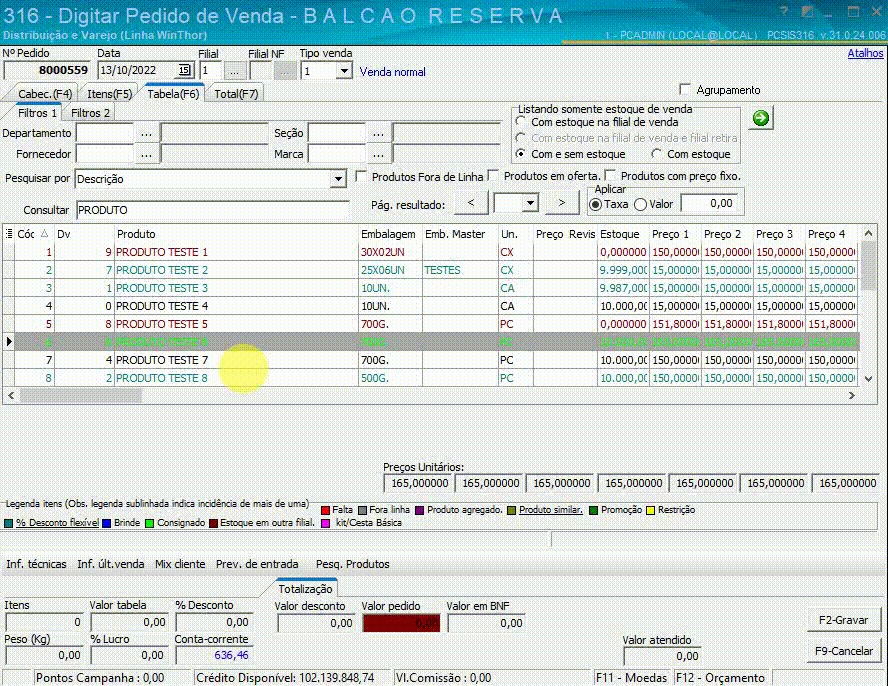Open the Tipo venda dropdown
The width and height of the screenshot is (888, 686).
pos(344,71)
